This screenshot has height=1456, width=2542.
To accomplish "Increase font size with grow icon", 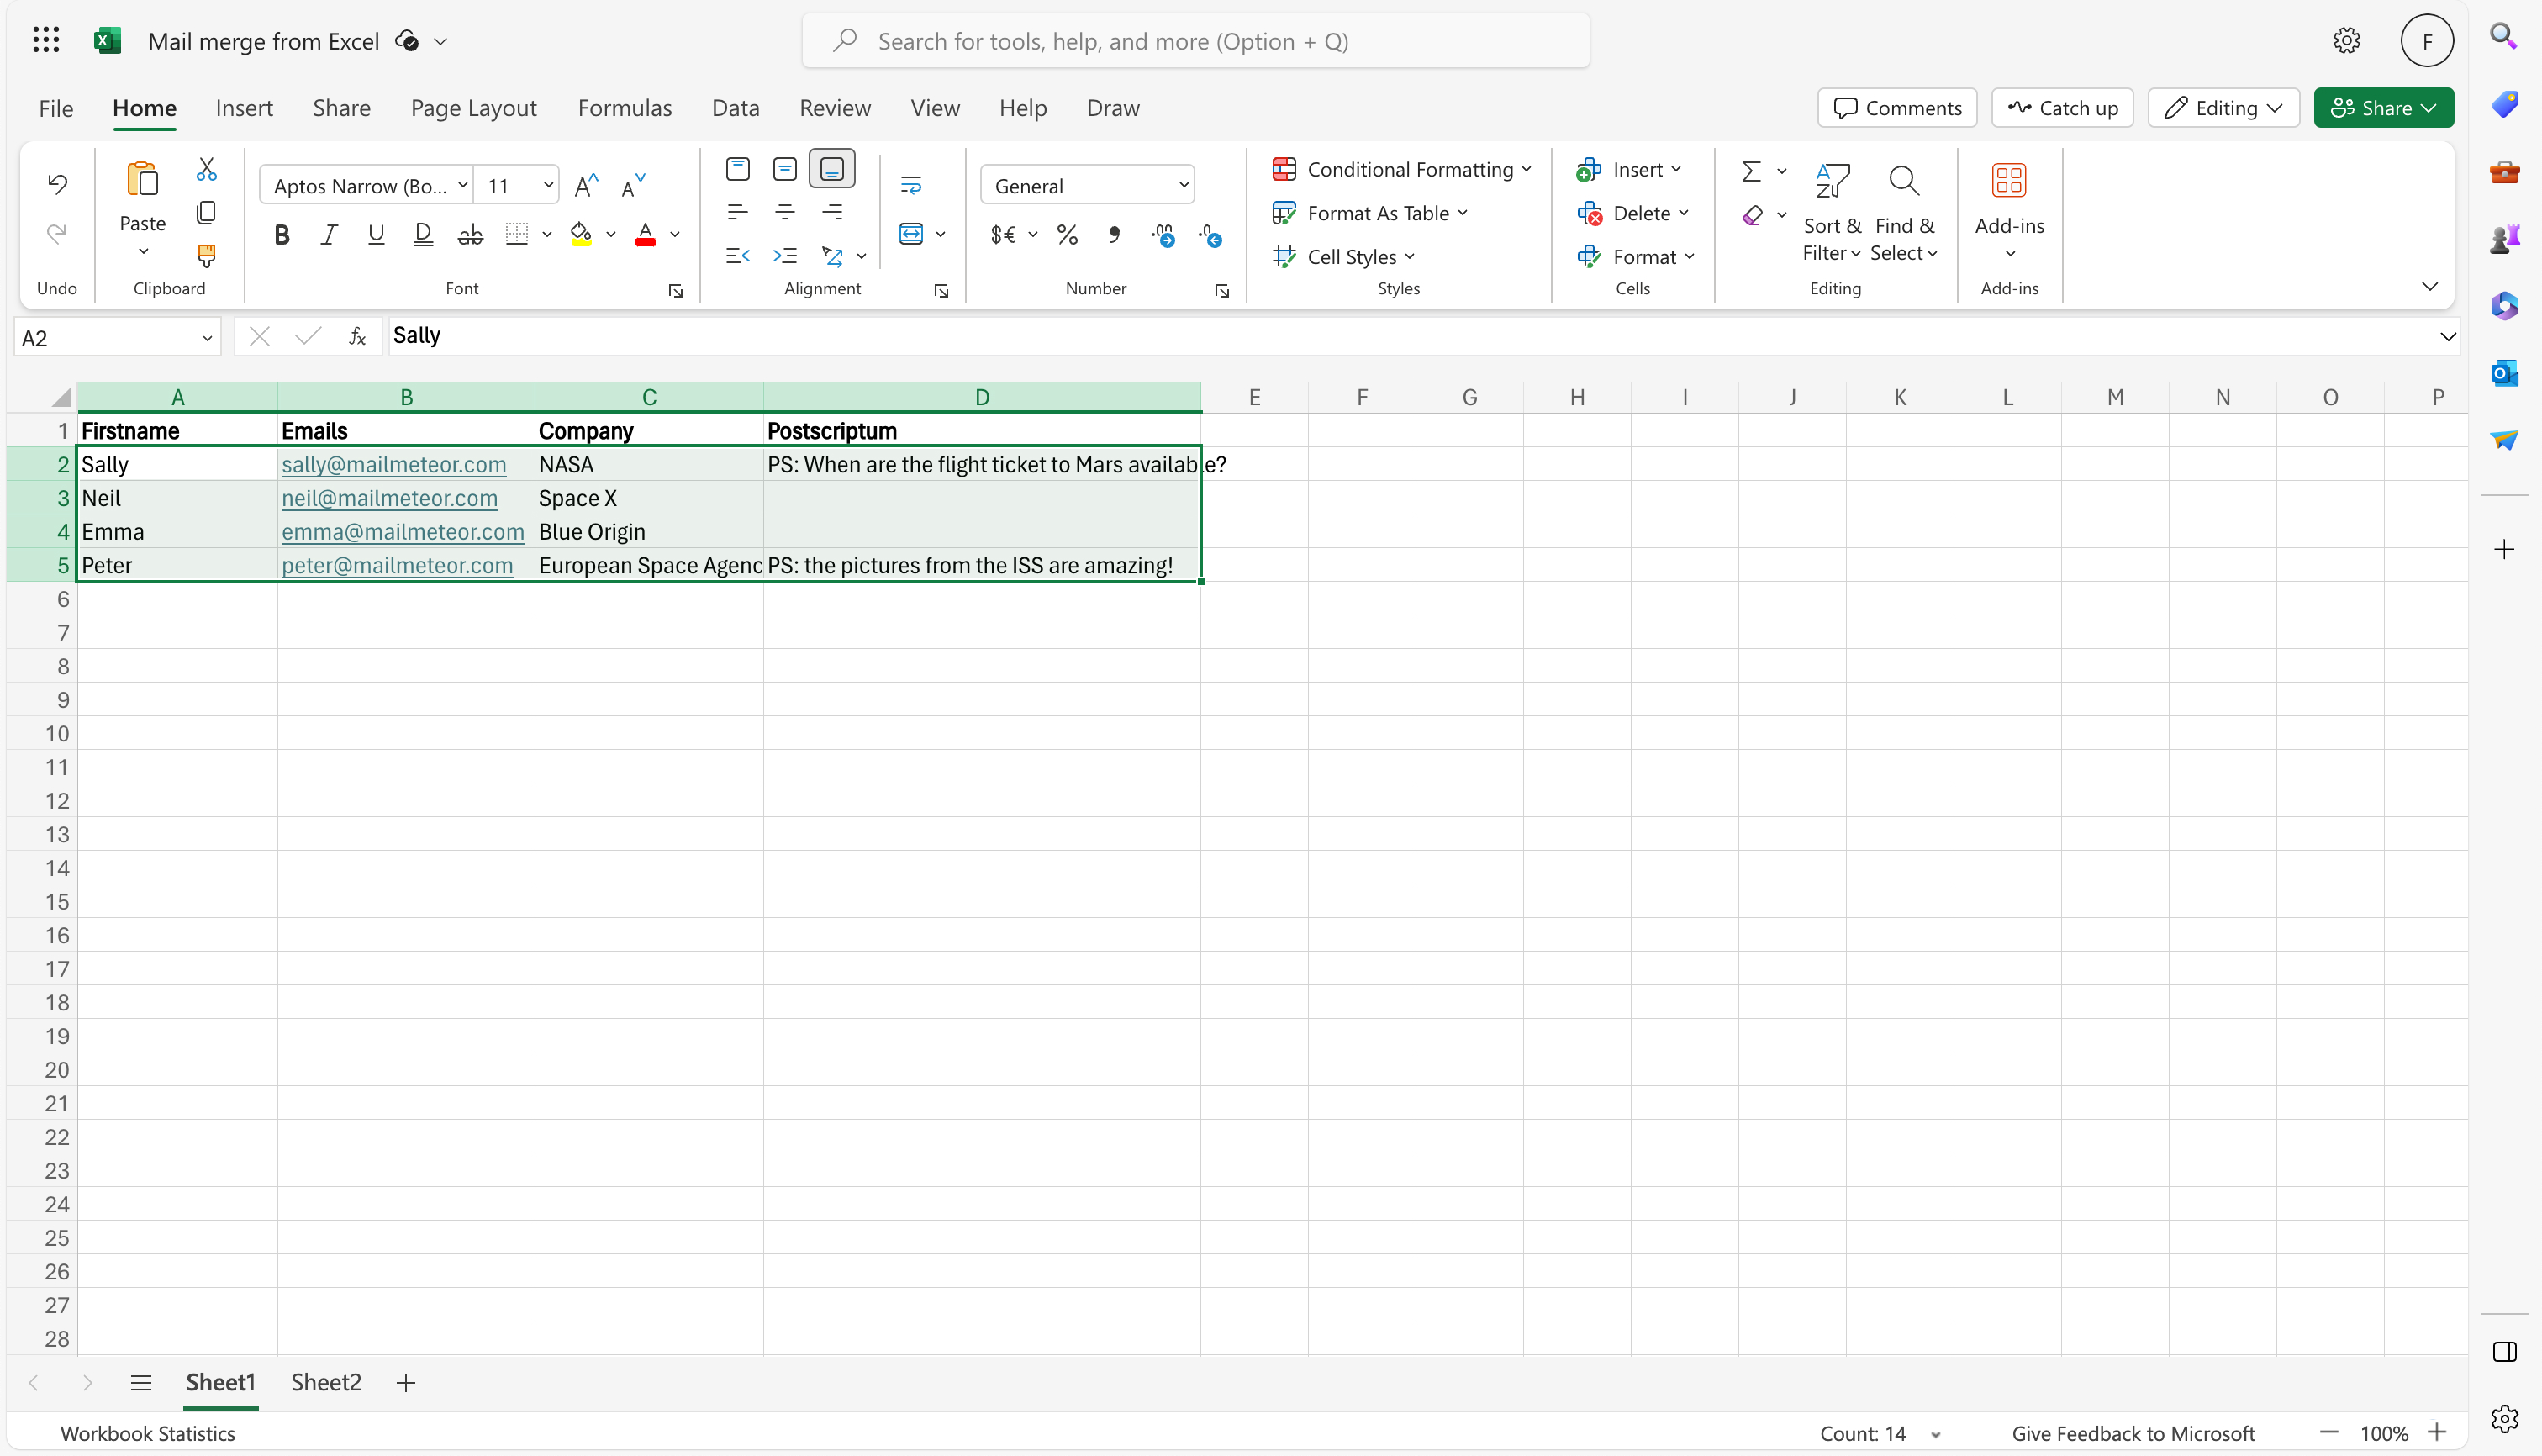I will pos(586,186).
